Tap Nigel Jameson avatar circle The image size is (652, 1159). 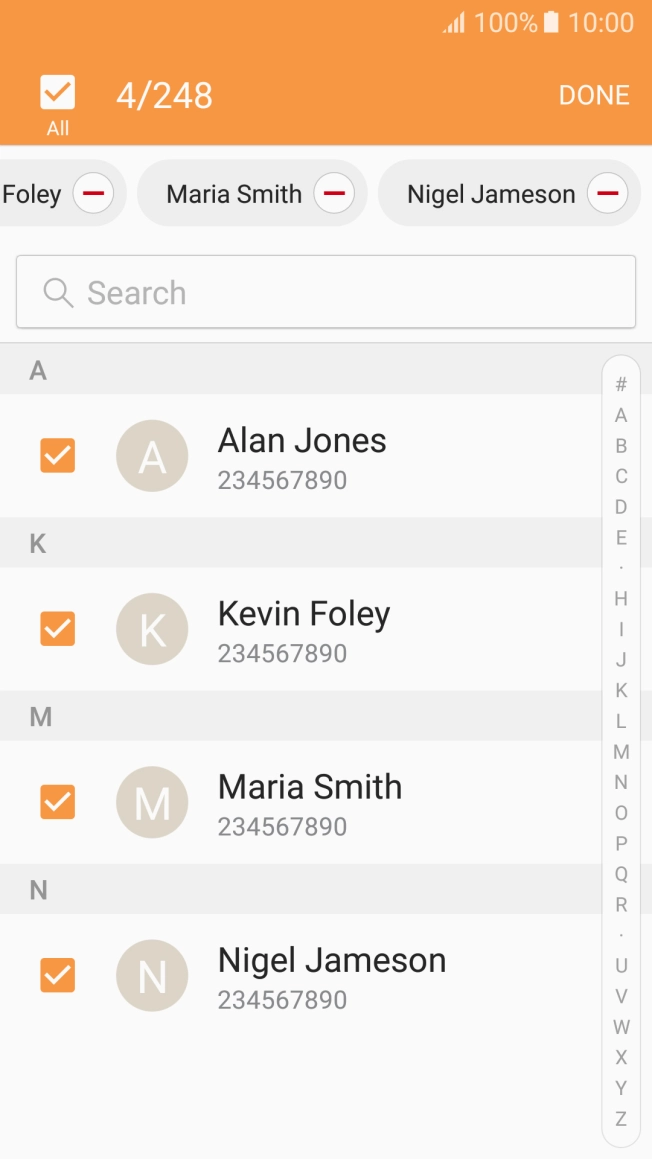click(152, 975)
